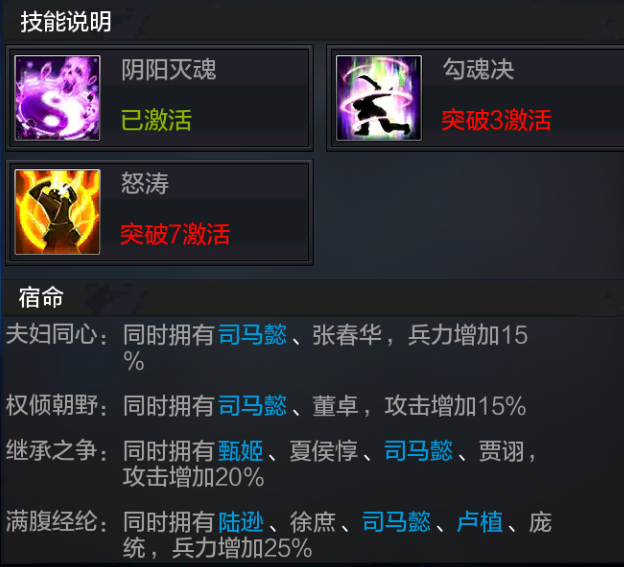Select the 勾魂决 skill name
This screenshot has height=567, width=624.
[478, 70]
